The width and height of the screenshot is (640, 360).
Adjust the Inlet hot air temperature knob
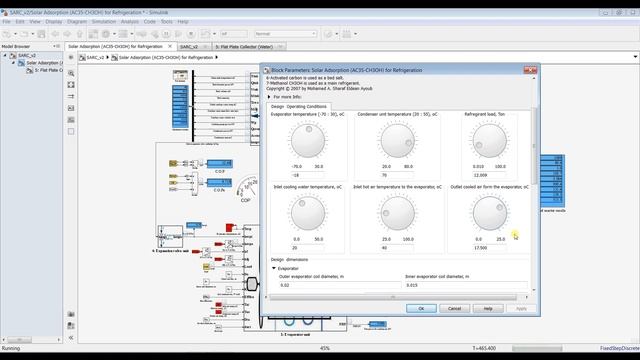(x=397, y=213)
